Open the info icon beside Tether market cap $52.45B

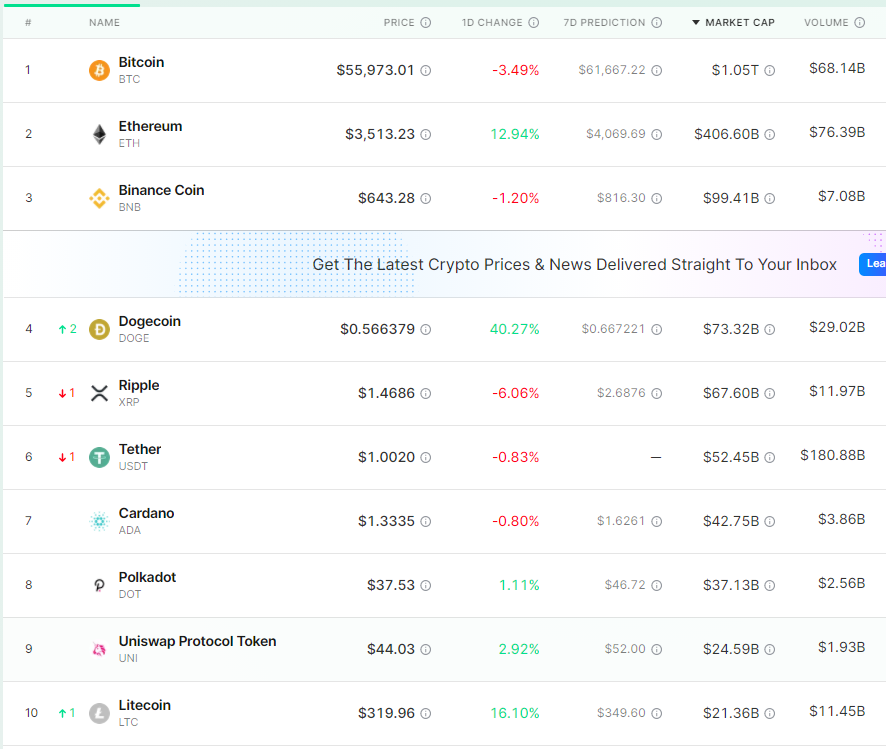click(770, 457)
